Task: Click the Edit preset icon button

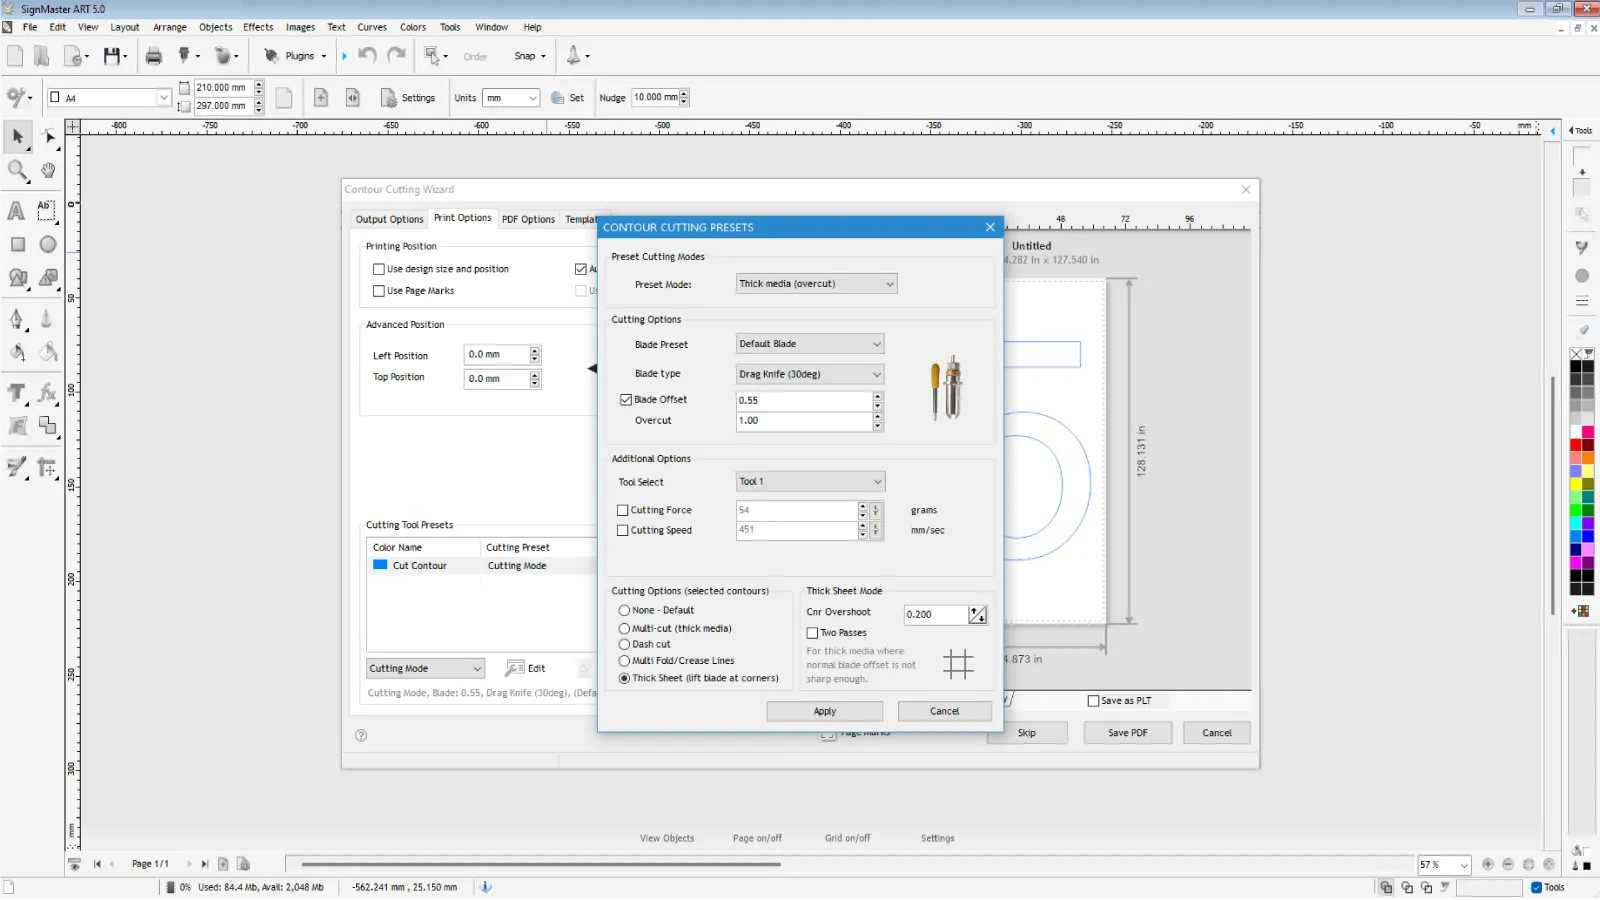Action: point(526,668)
